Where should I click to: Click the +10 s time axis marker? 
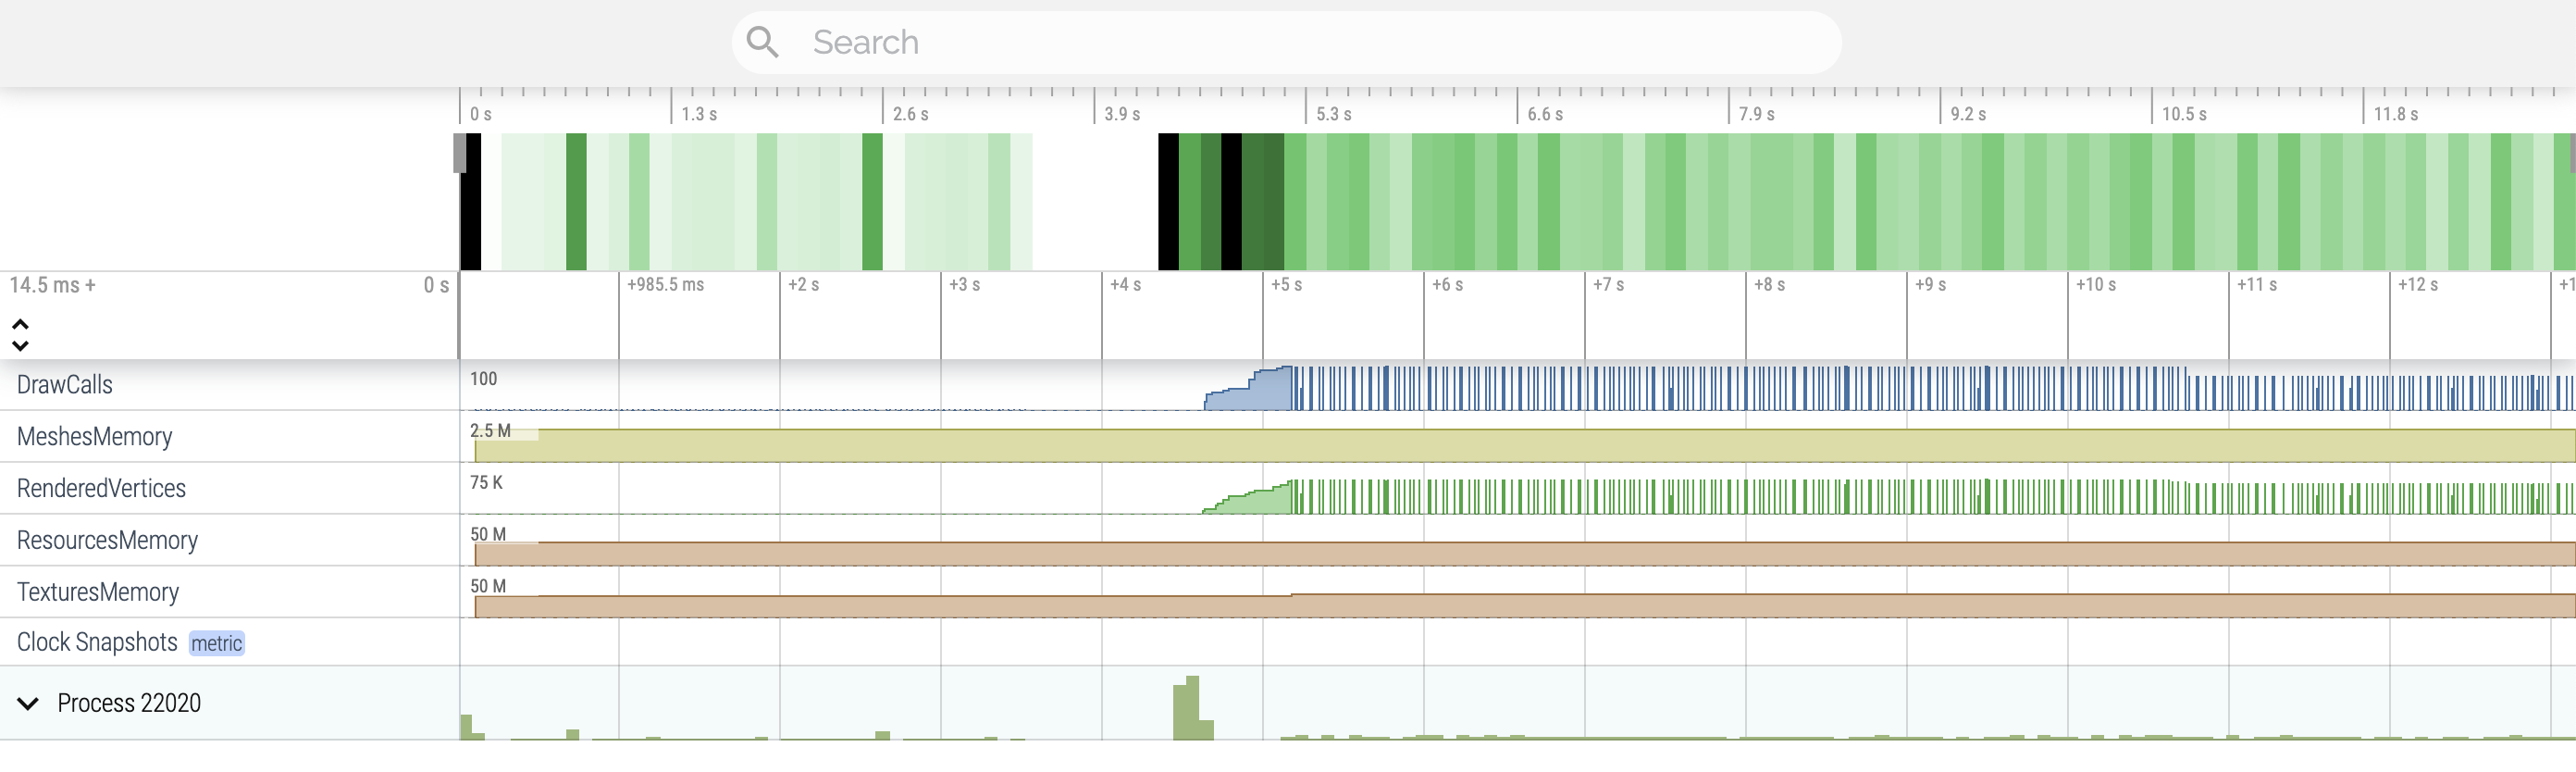pyautogui.click(x=2095, y=285)
